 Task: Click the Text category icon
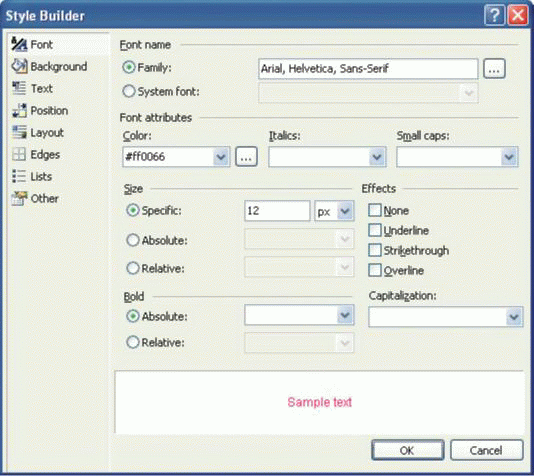pyautogui.click(x=19, y=88)
